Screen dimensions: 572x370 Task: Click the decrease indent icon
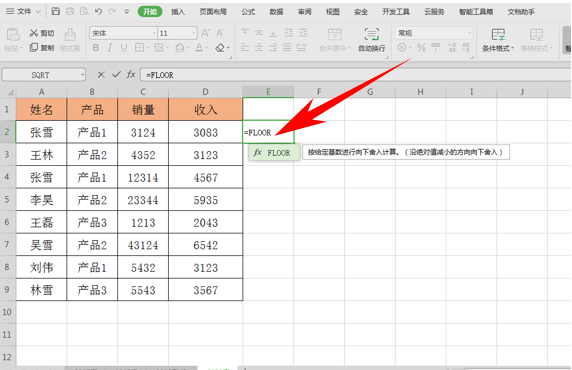[x=289, y=33]
